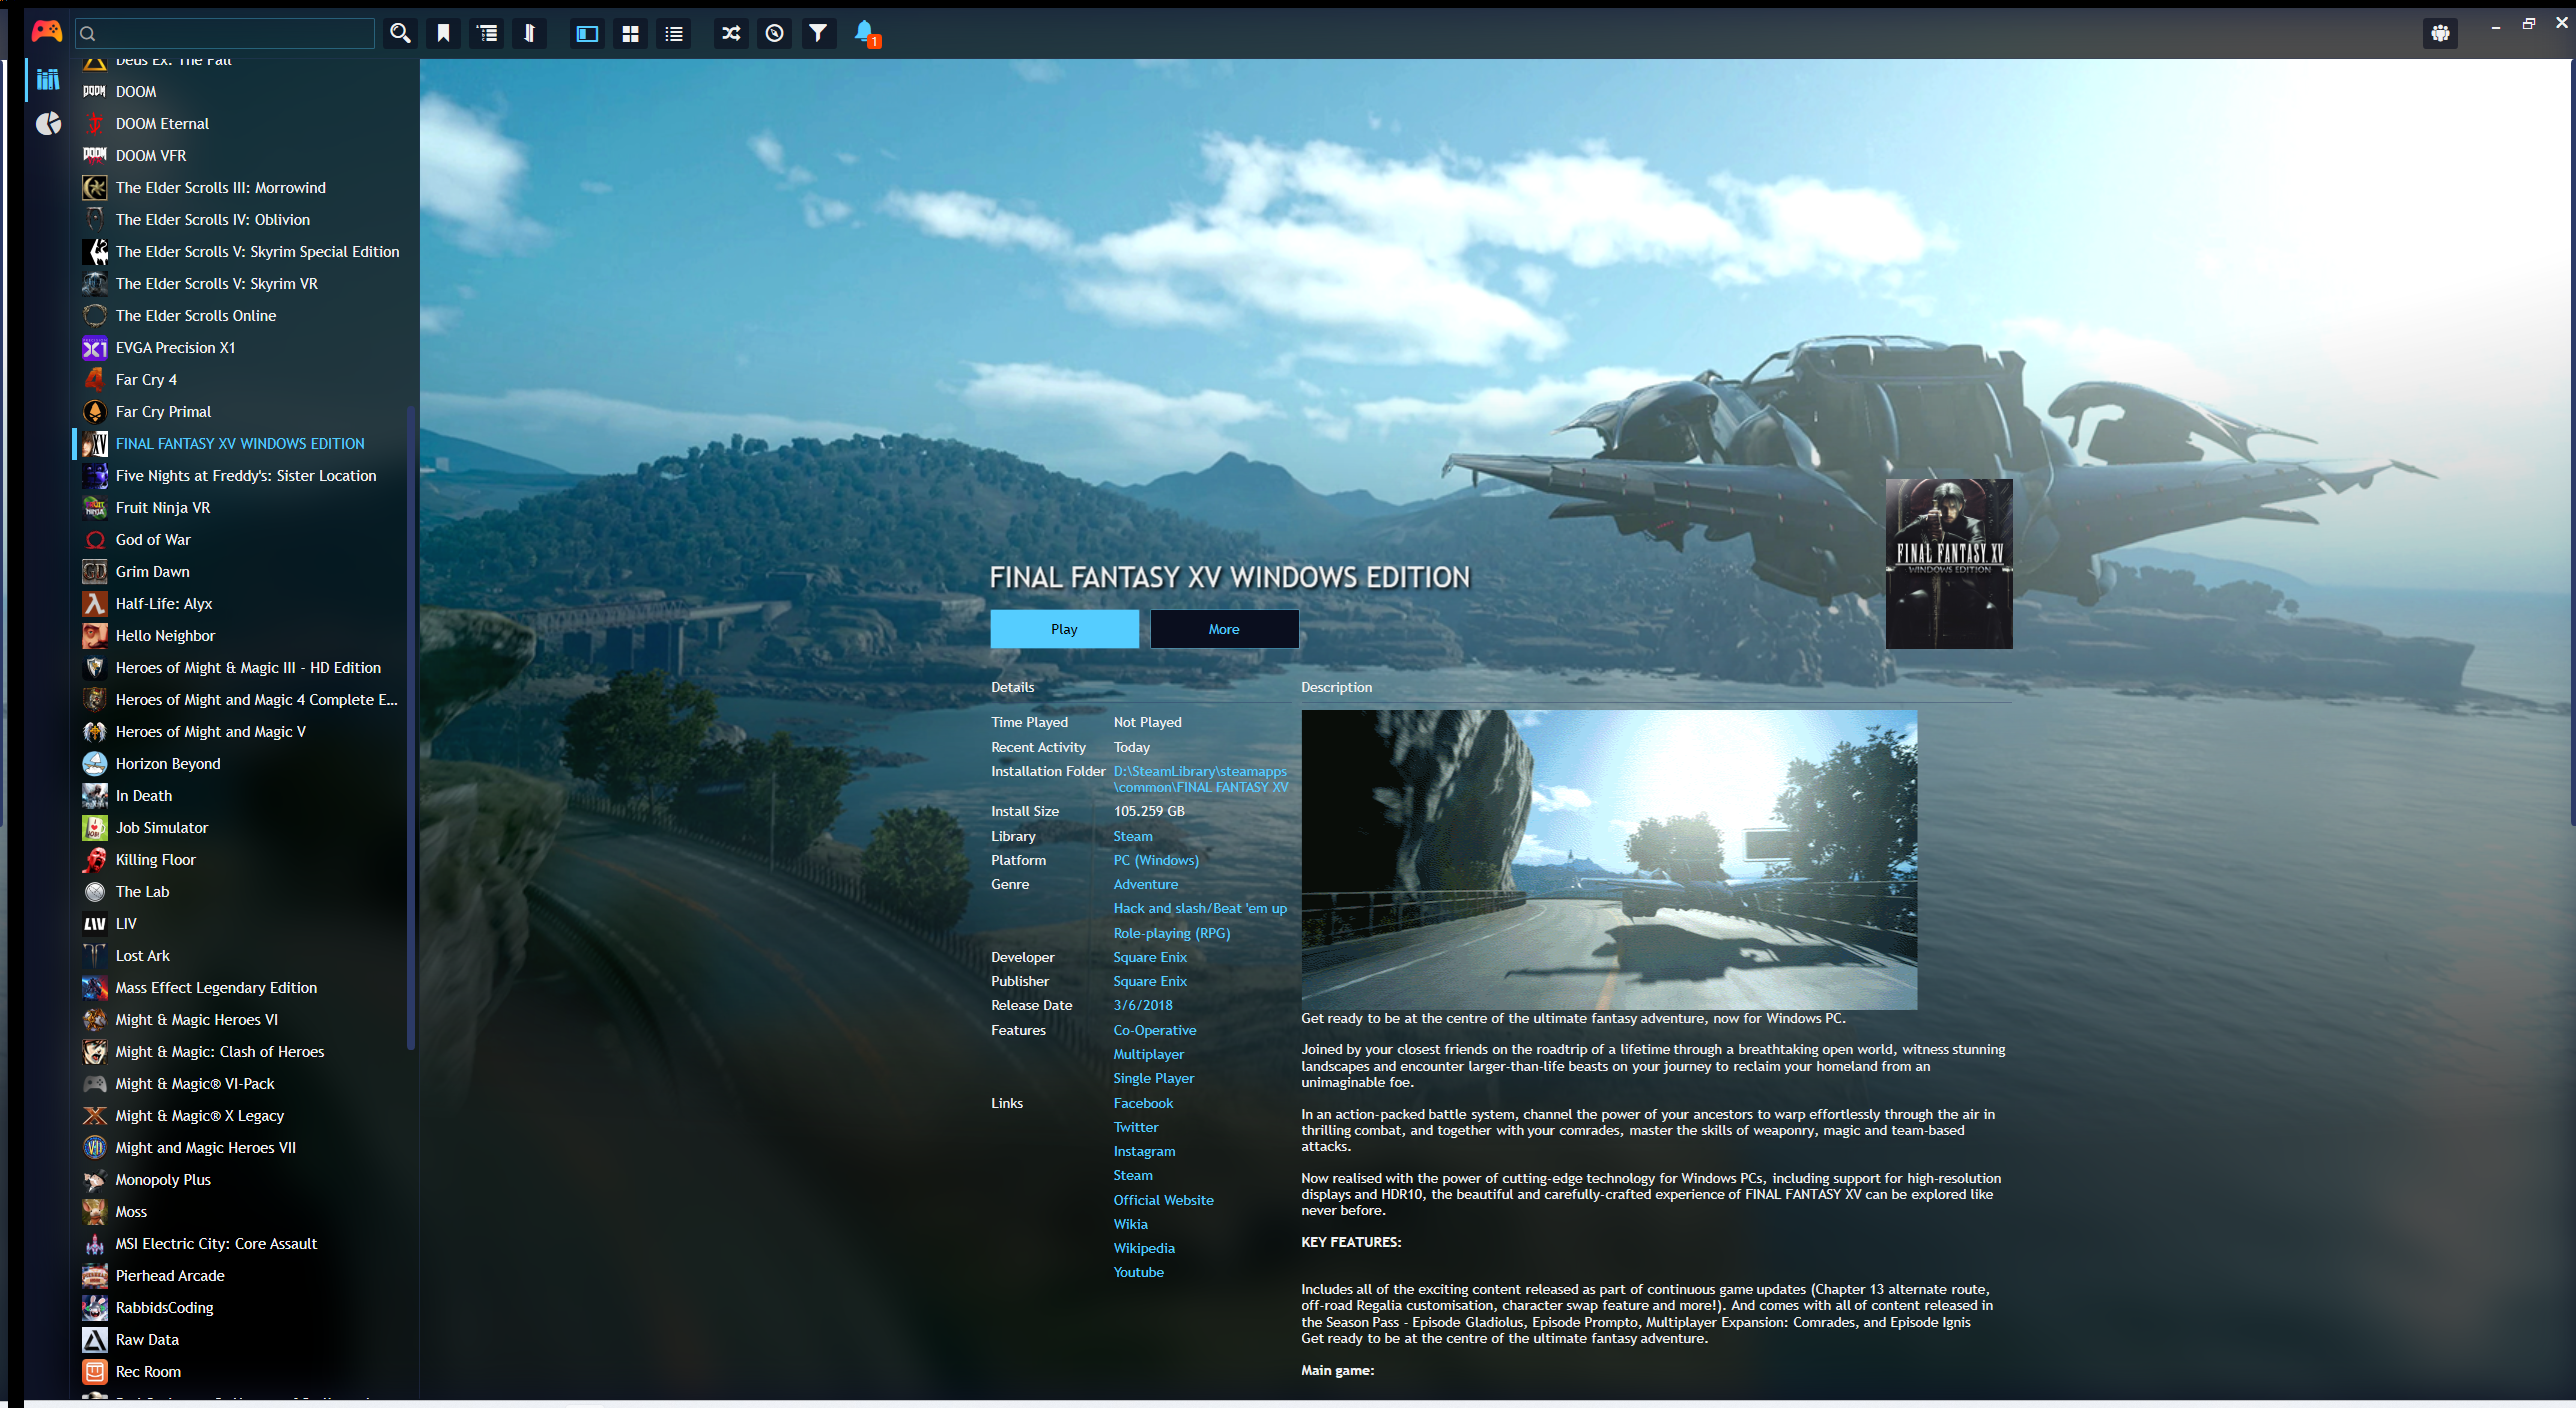2576x1408 pixels.
Task: Open the Instagram link
Action: (1144, 1151)
